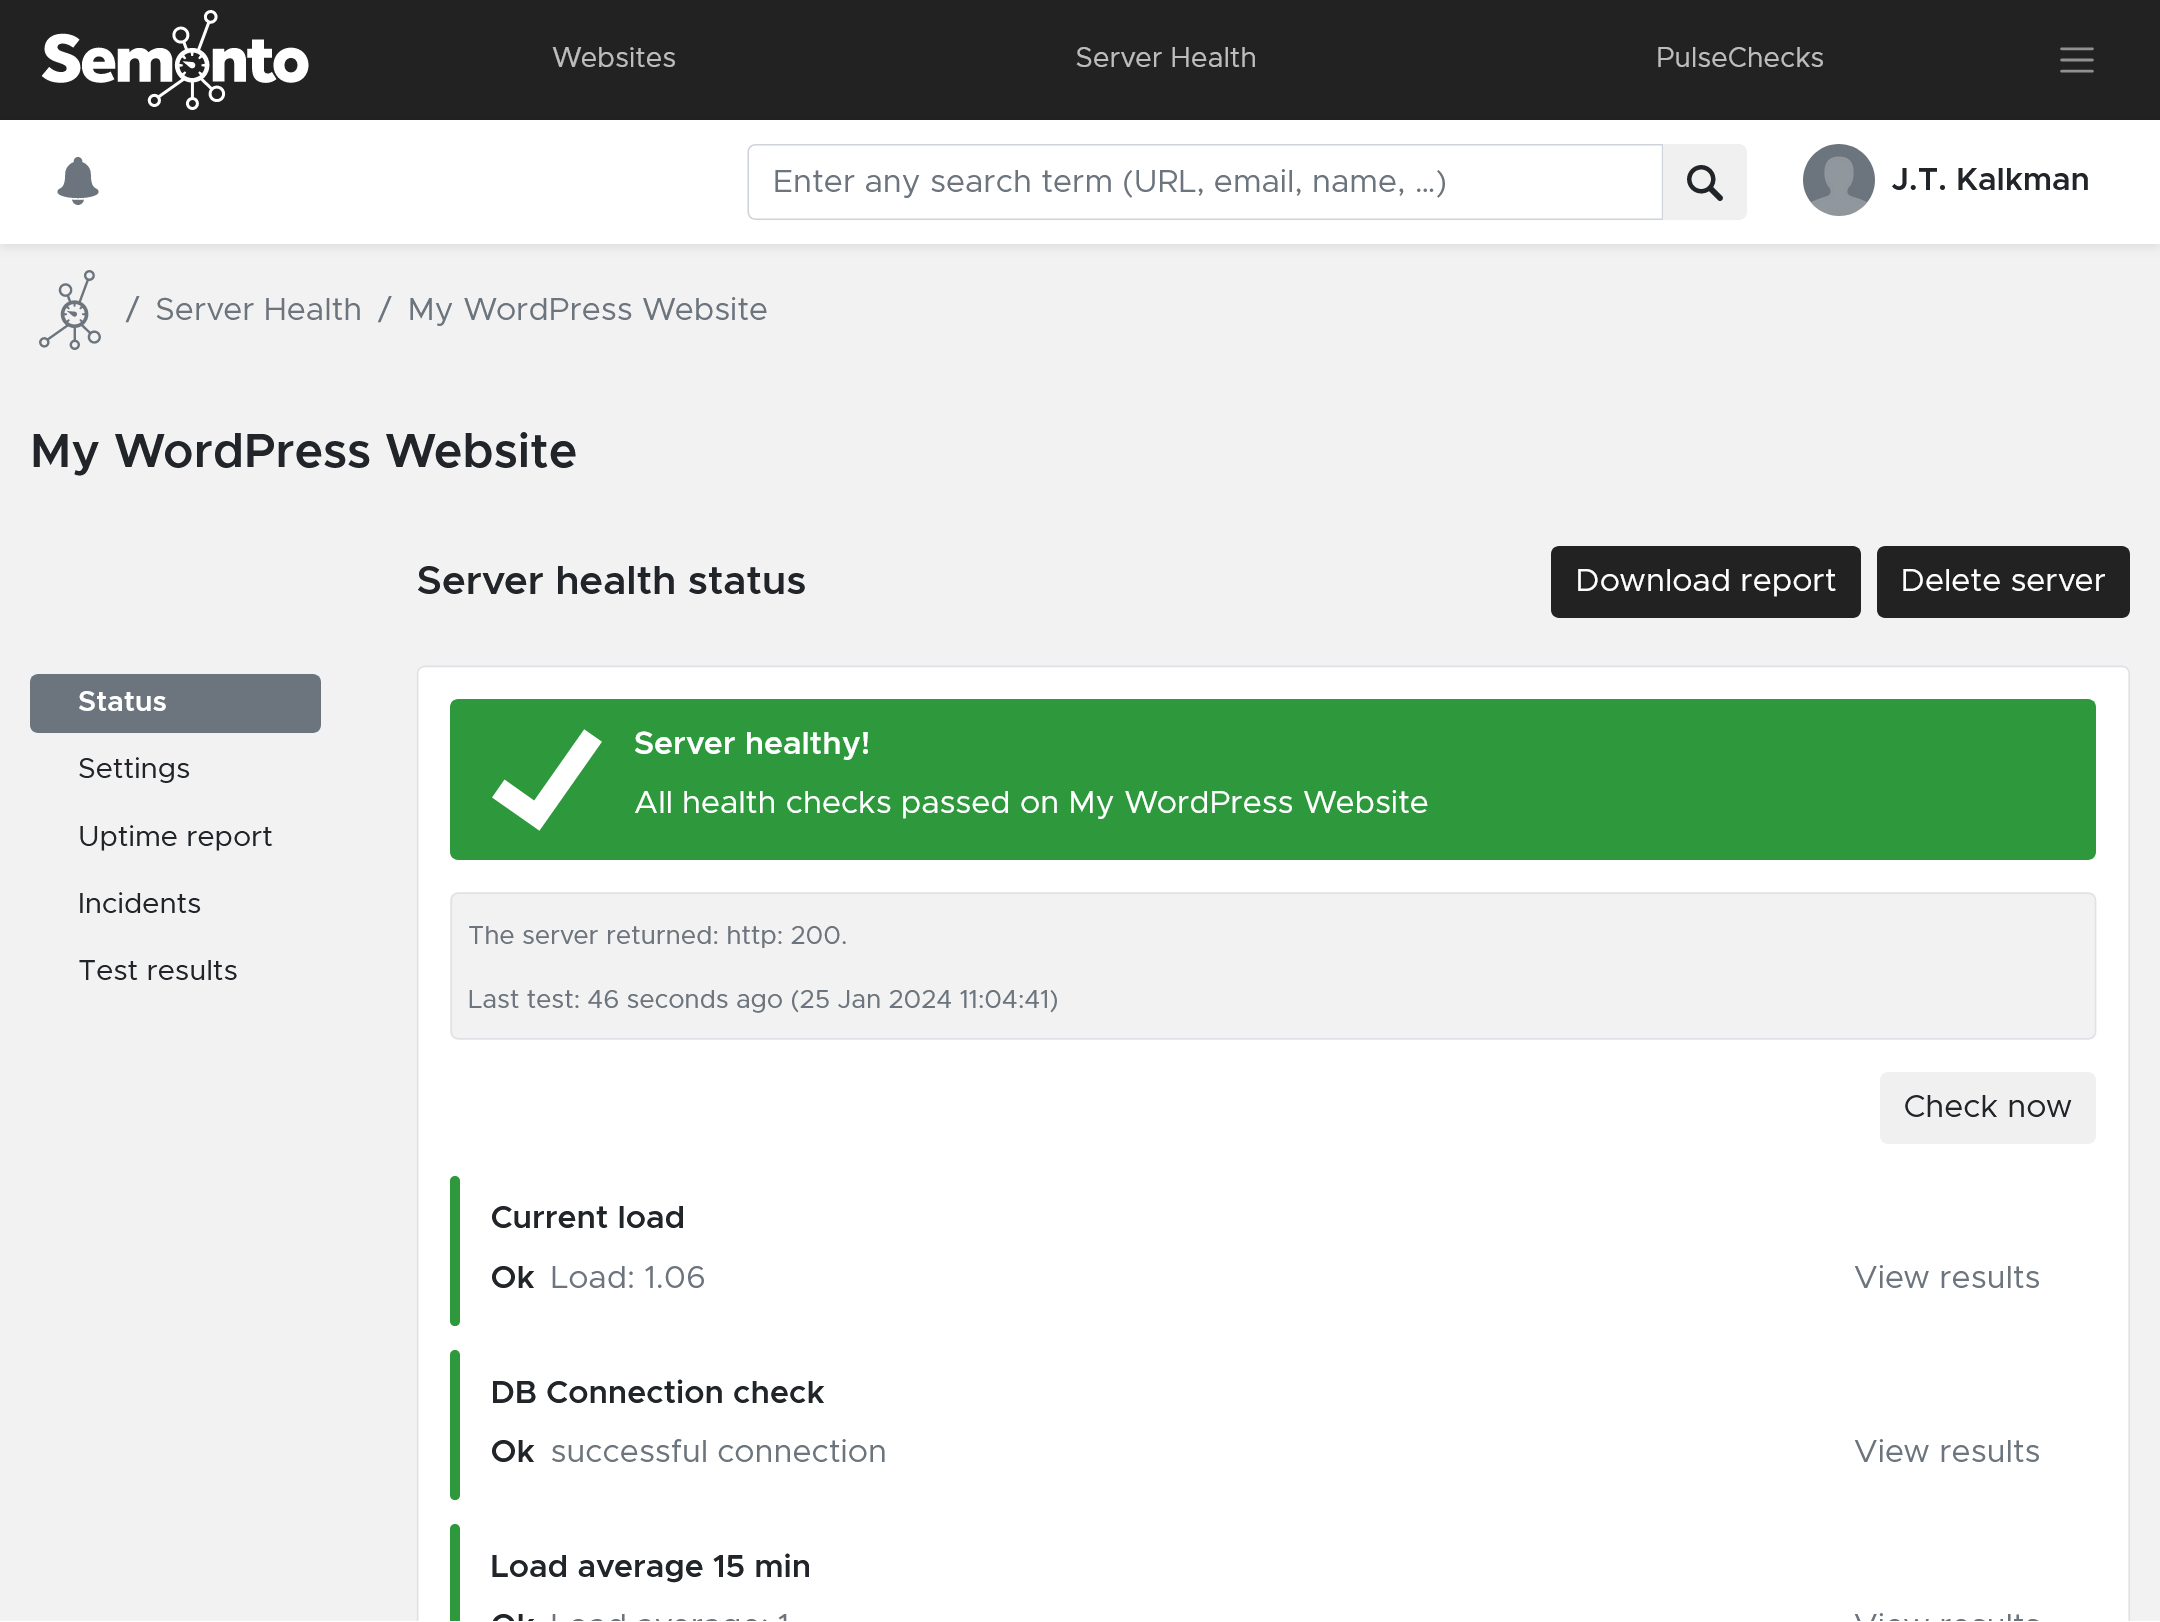Image resolution: width=2160 pixels, height=1622 pixels.
Task: Open Incidents in the sidebar
Action: 139,904
